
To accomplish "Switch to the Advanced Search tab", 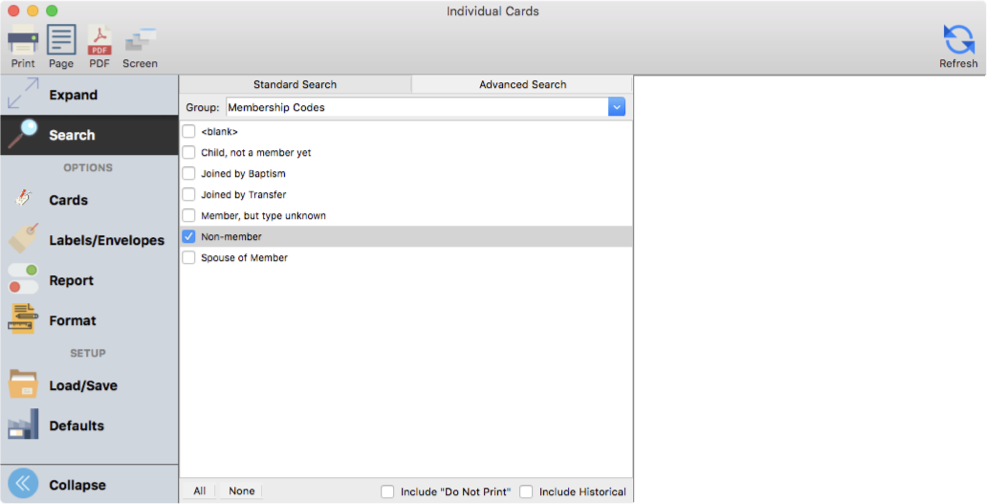I will click(522, 85).
